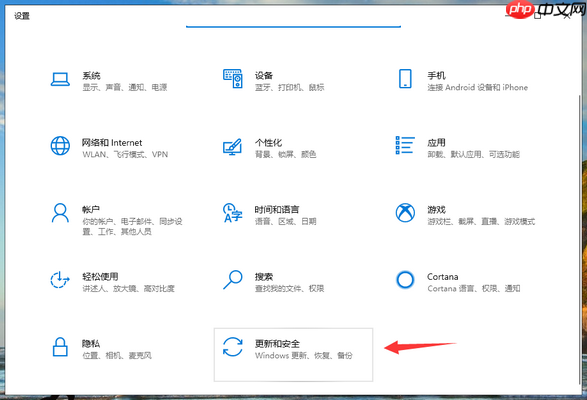This screenshot has width=587, height=400.
Task: Click the 讲述人、放大镜、高对比度 description
Action: coord(128,288)
